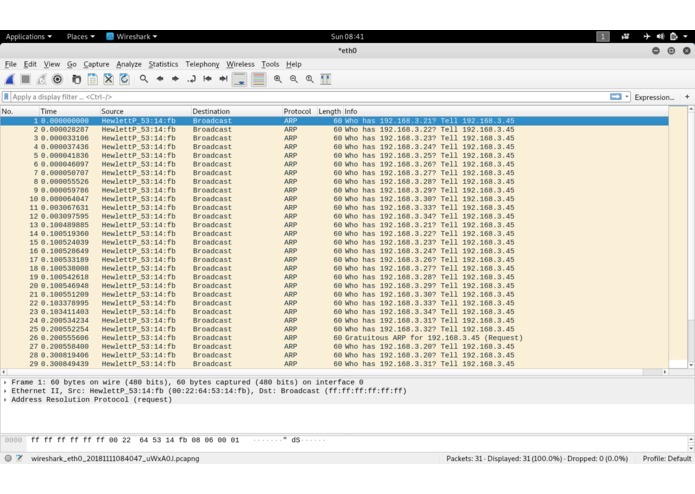
Task: Find a packet with magnifier icon
Action: tap(144, 79)
